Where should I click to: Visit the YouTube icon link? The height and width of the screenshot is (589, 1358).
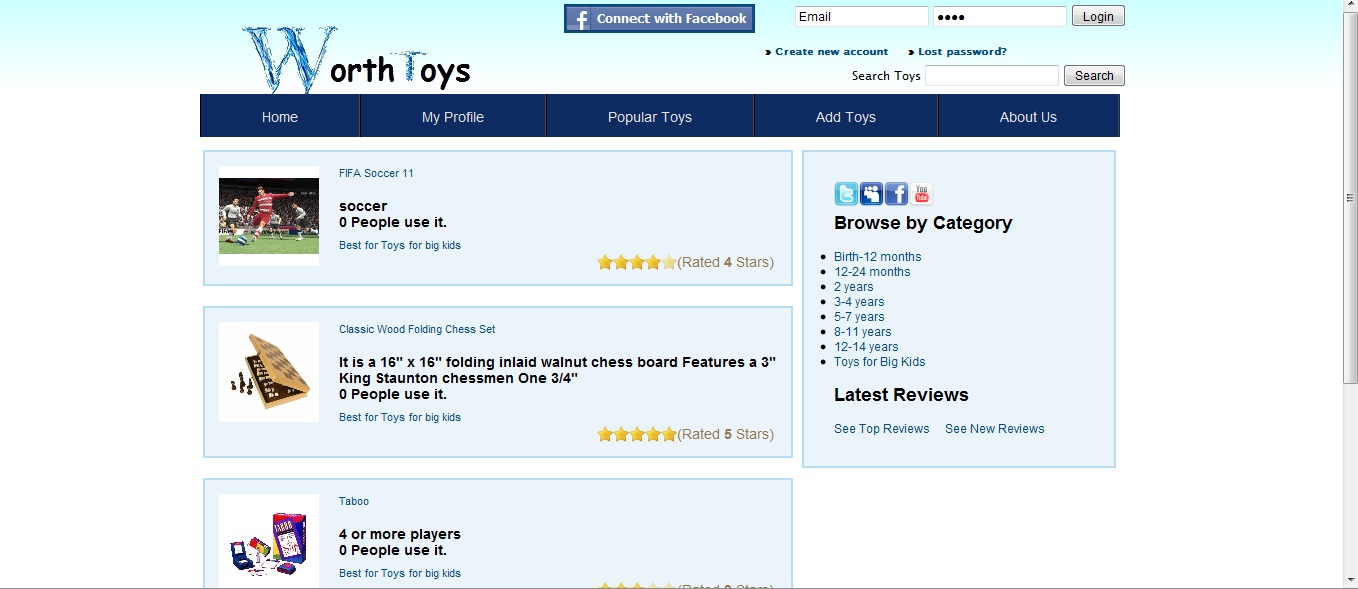(x=921, y=194)
